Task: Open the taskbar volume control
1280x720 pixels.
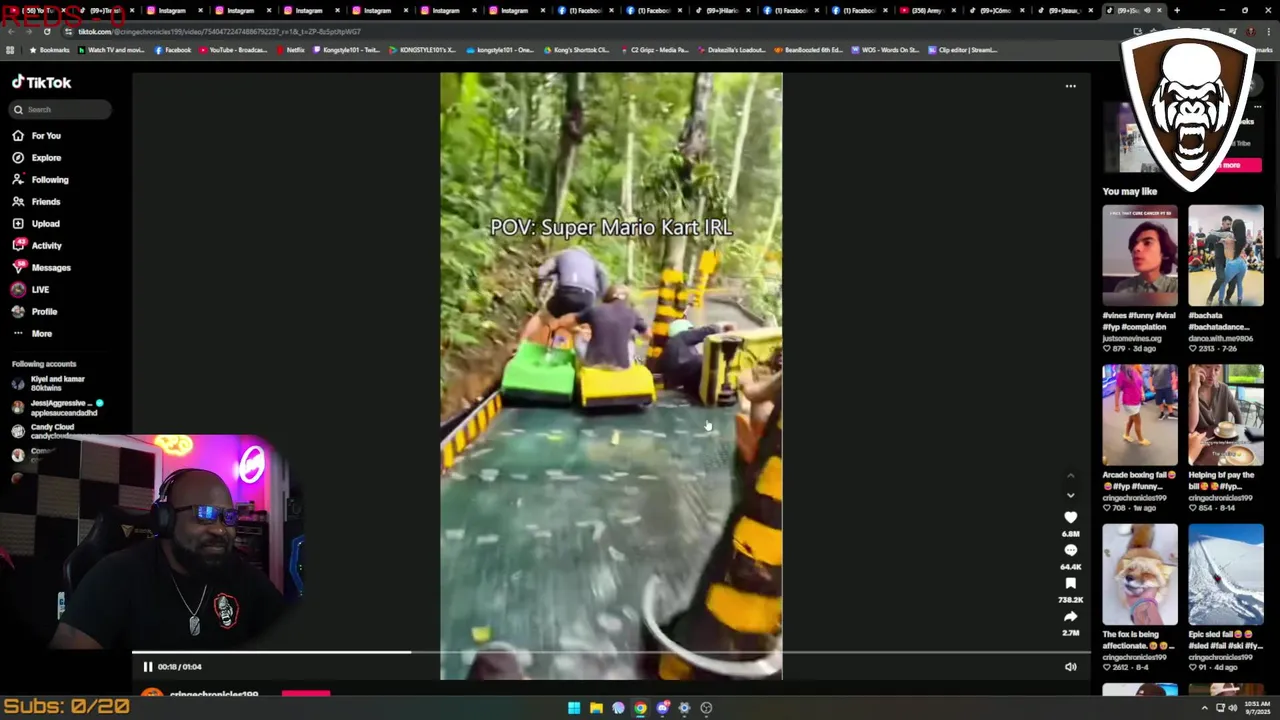Action: click(x=1233, y=708)
